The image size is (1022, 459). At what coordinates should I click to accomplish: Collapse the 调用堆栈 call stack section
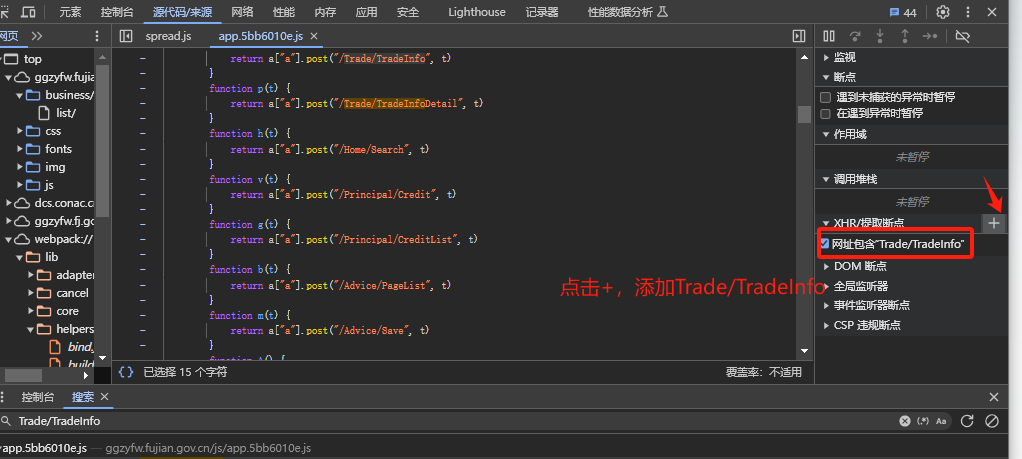(x=827, y=179)
